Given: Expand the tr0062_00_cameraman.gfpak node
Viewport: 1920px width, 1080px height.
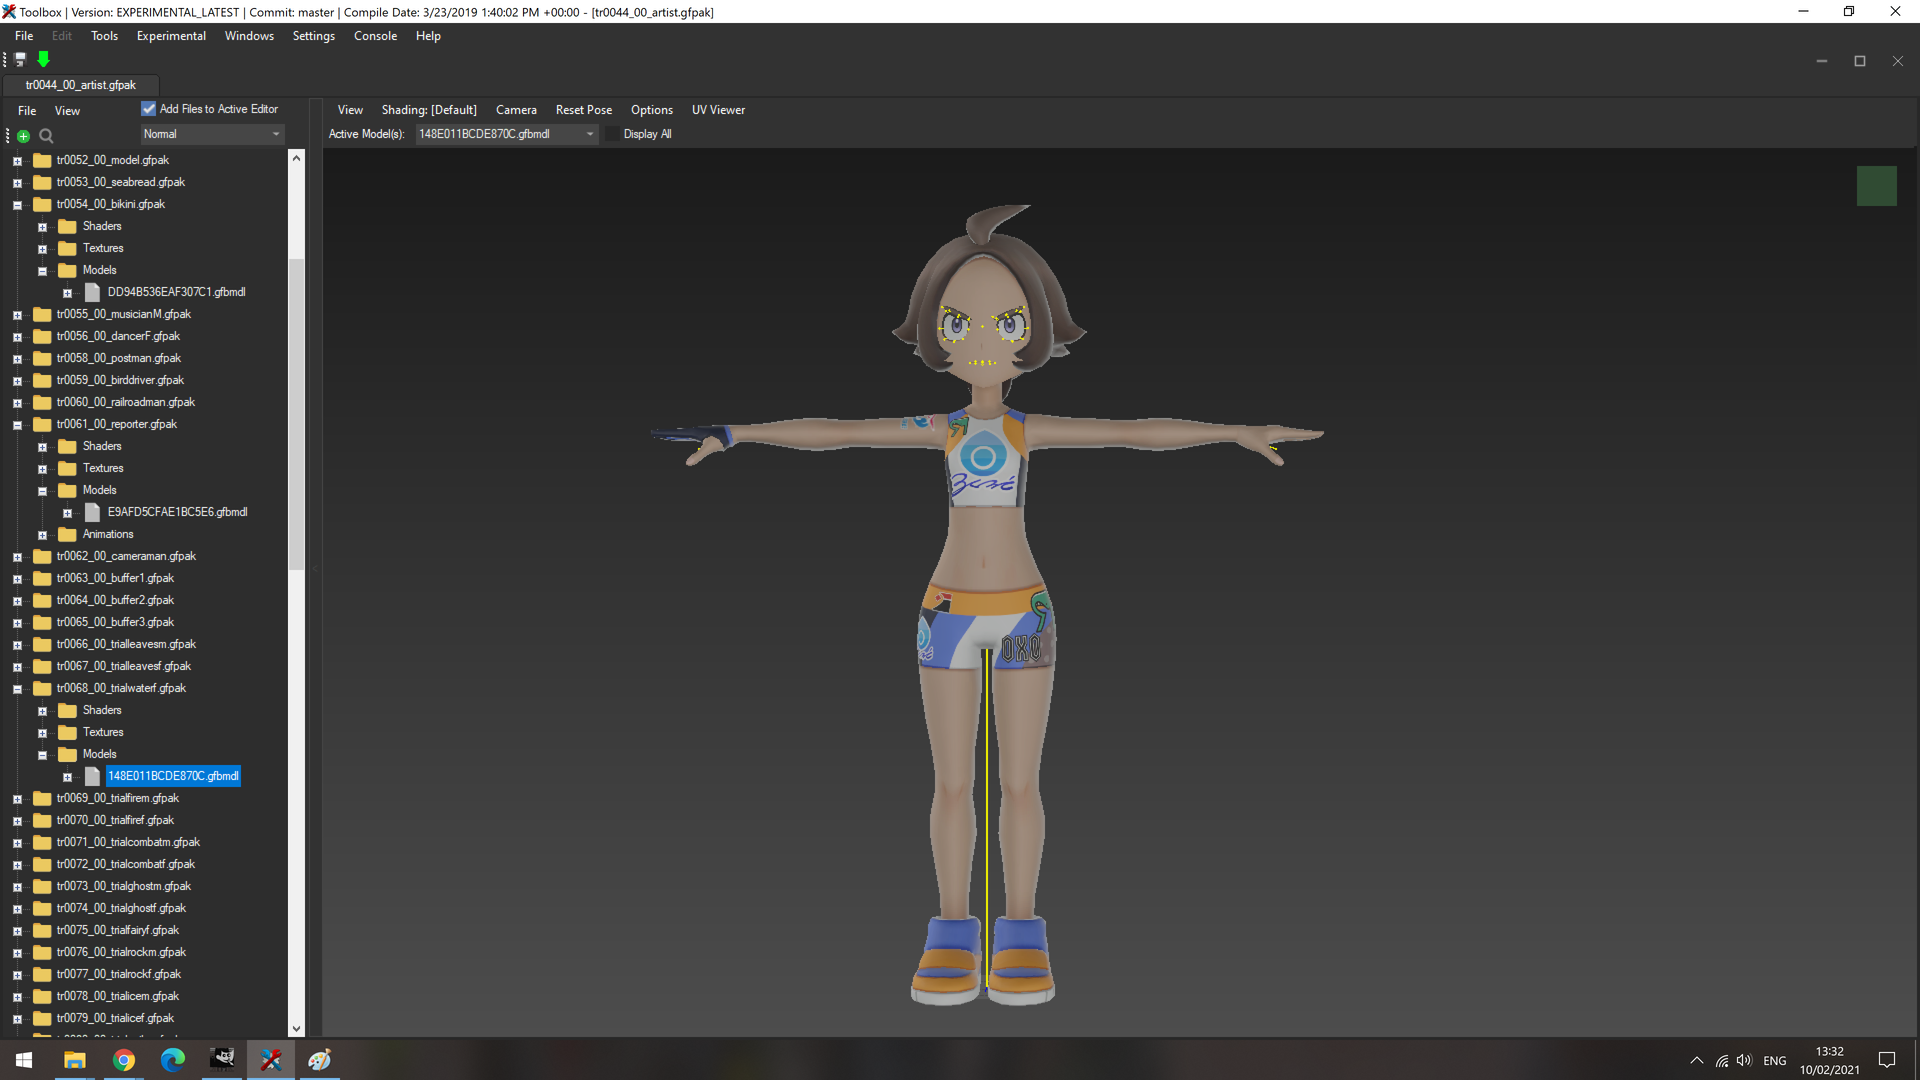Looking at the screenshot, I should pos(17,557).
